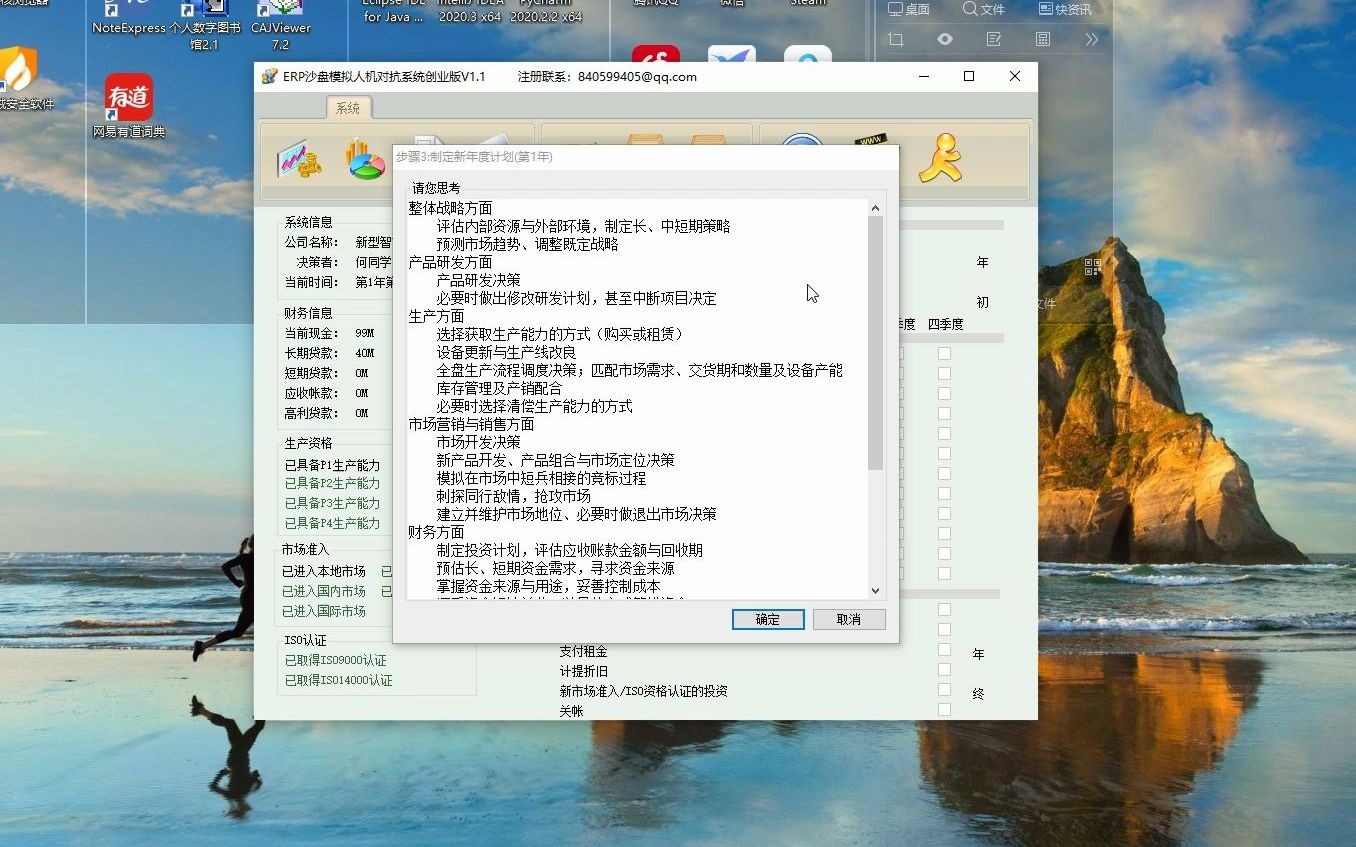Click the 产品研发决策 line

(x=478, y=280)
